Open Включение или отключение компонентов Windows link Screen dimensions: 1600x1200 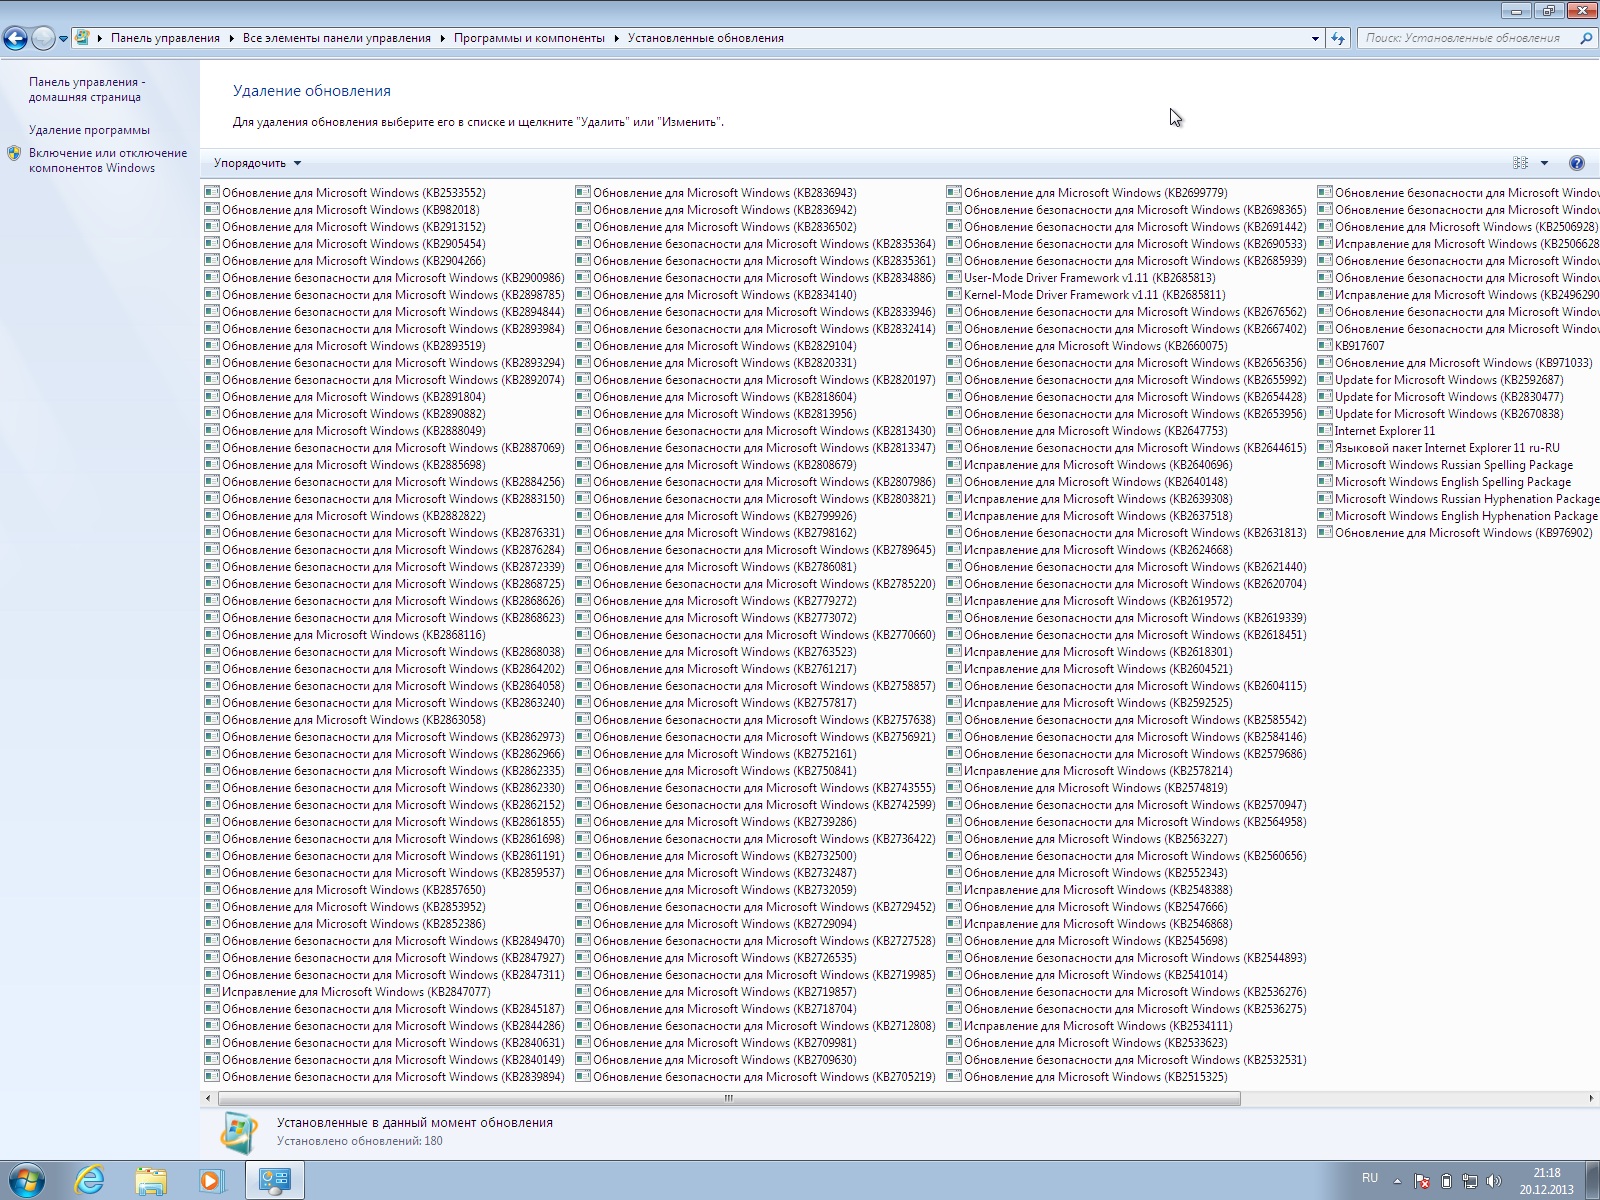107,160
